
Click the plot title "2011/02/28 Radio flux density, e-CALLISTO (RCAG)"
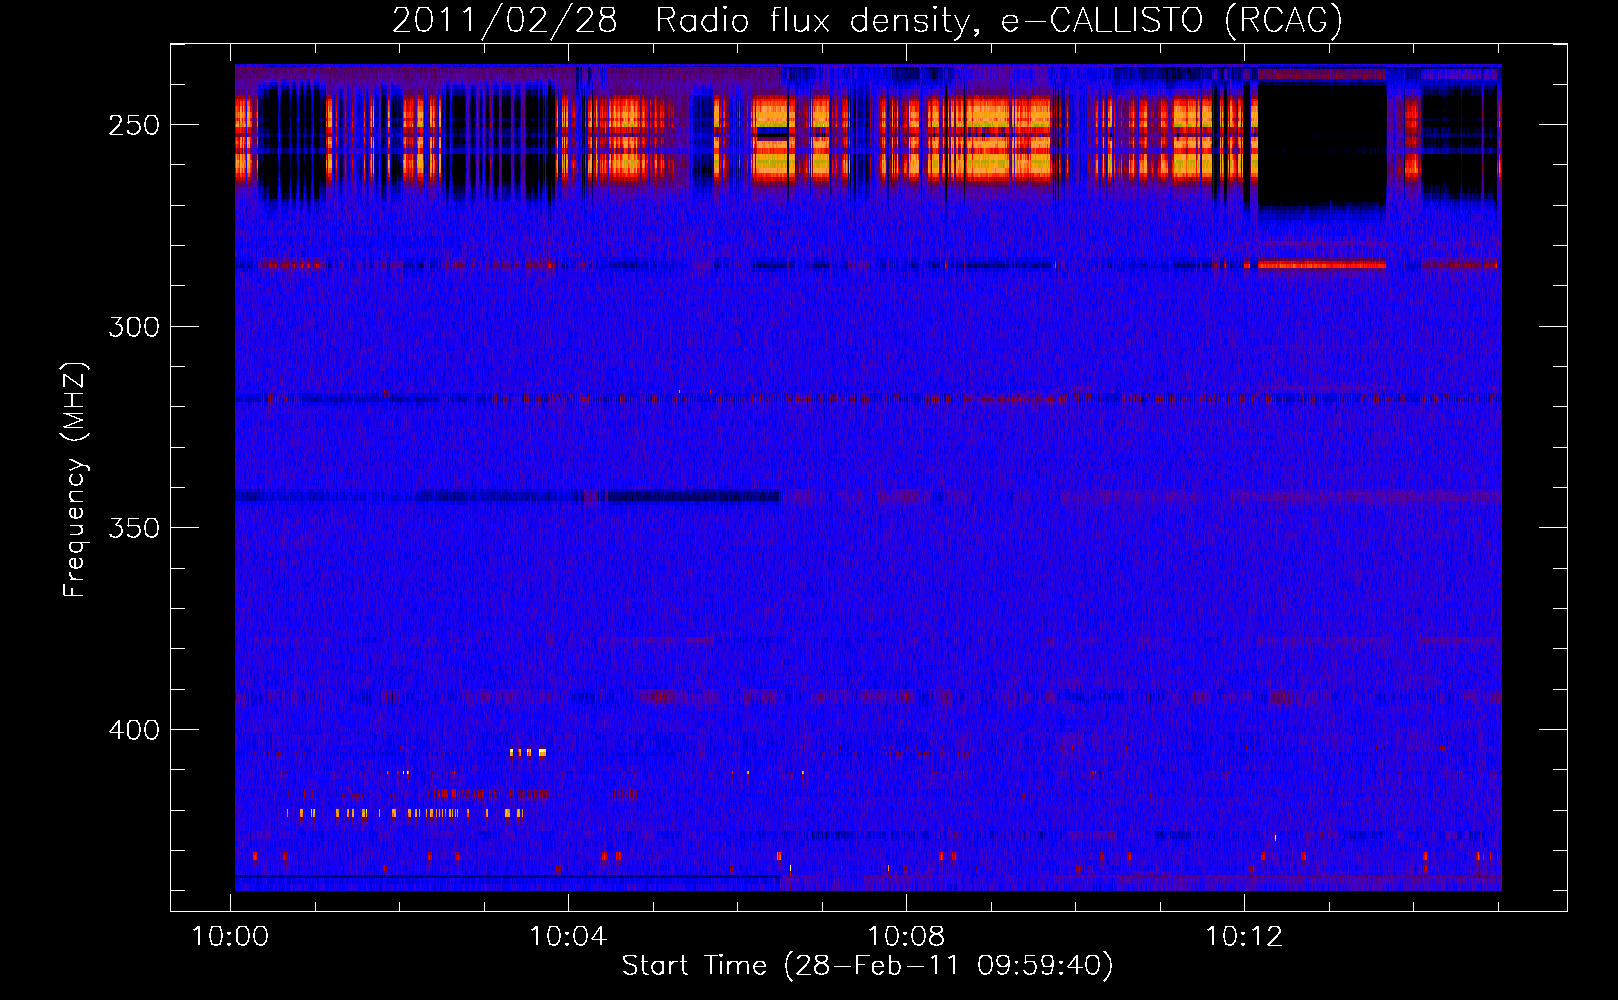[867, 20]
